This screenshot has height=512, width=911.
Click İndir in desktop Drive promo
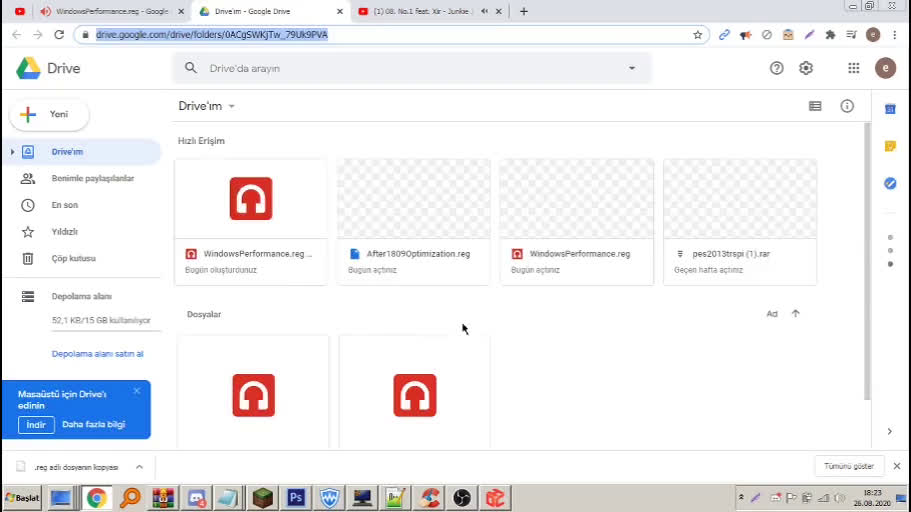coord(36,424)
